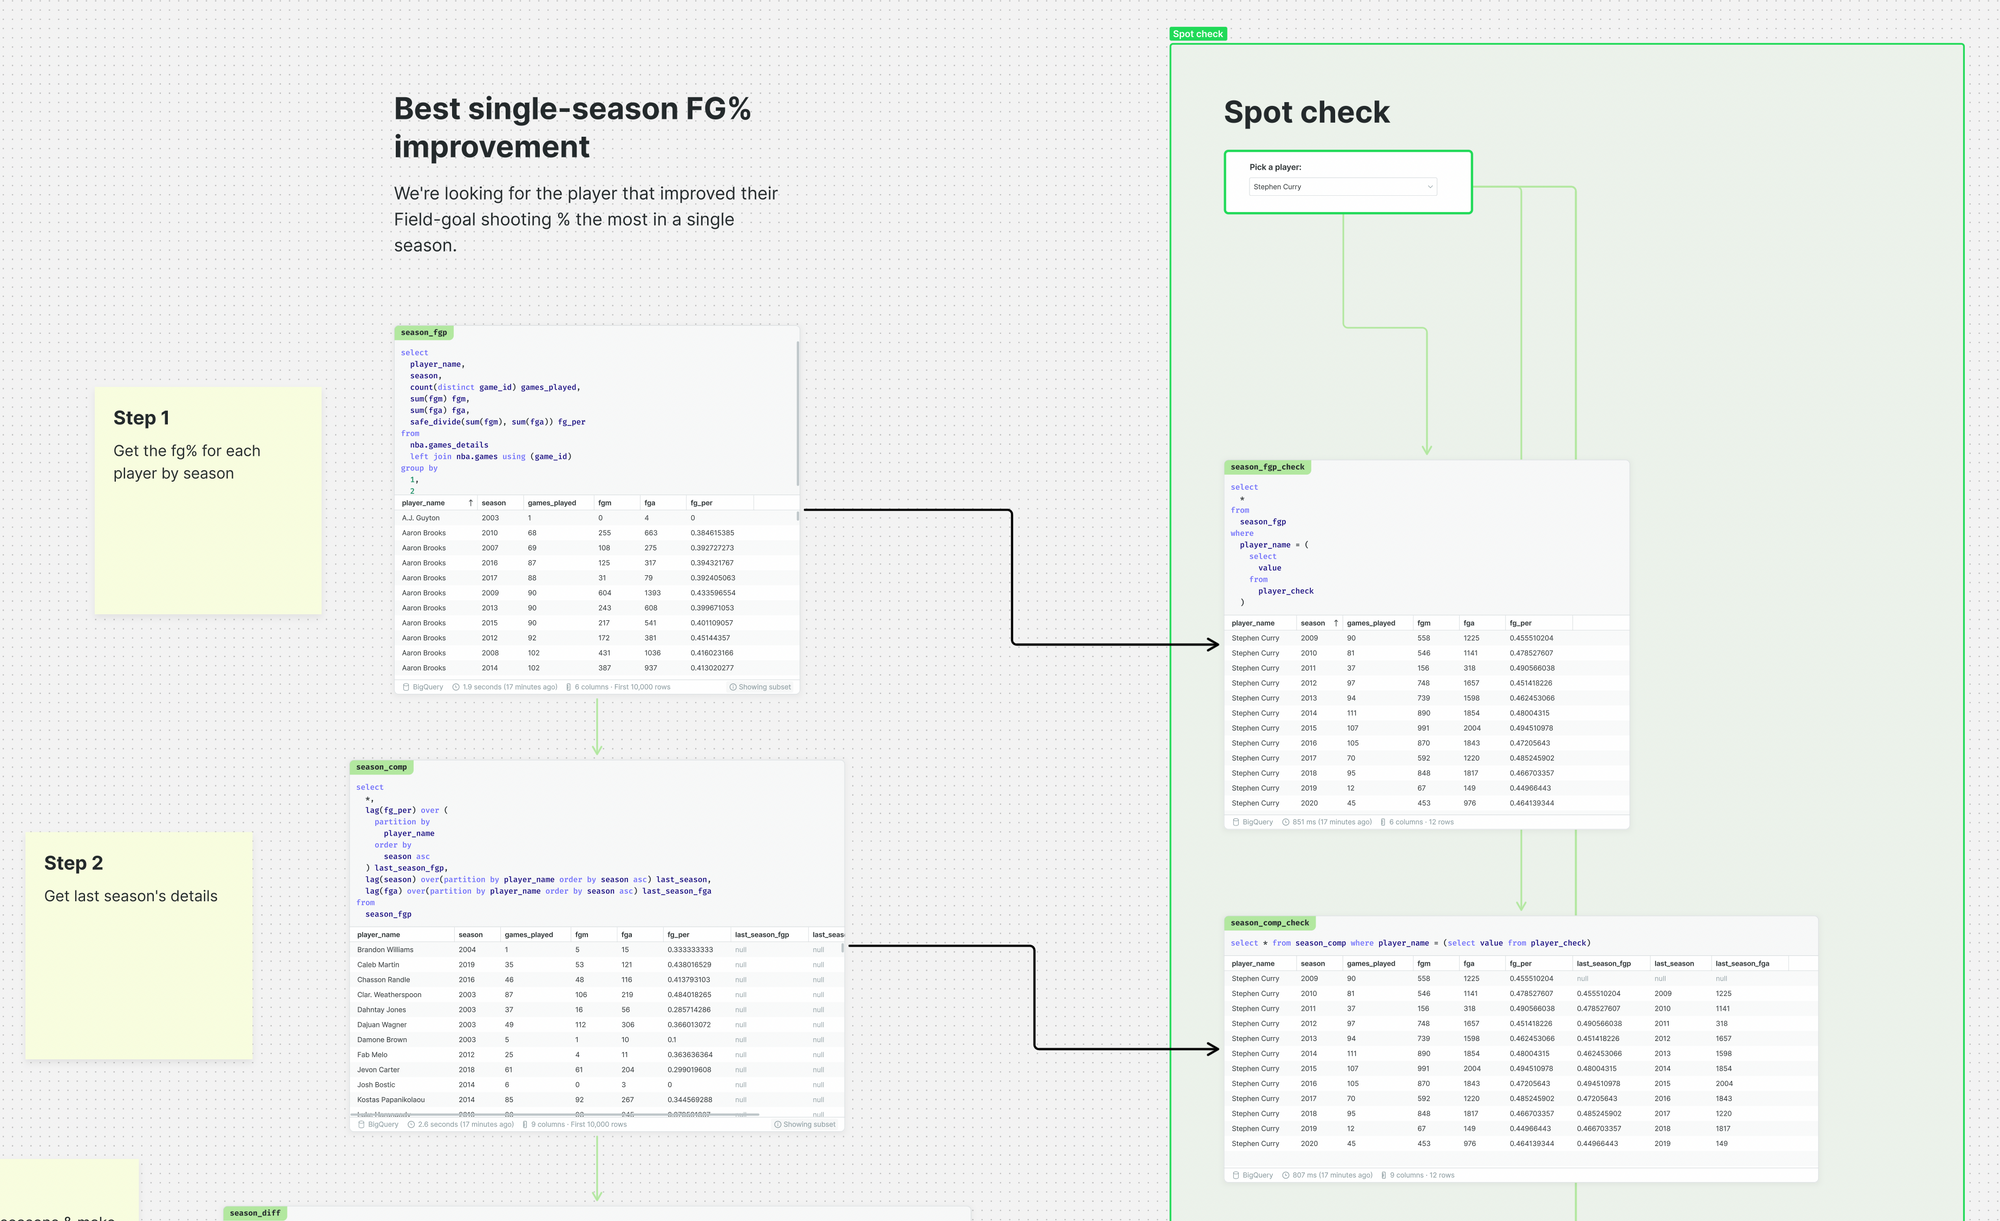
Task: Click the Step 2 yellow sticky note
Action: click(x=138, y=945)
